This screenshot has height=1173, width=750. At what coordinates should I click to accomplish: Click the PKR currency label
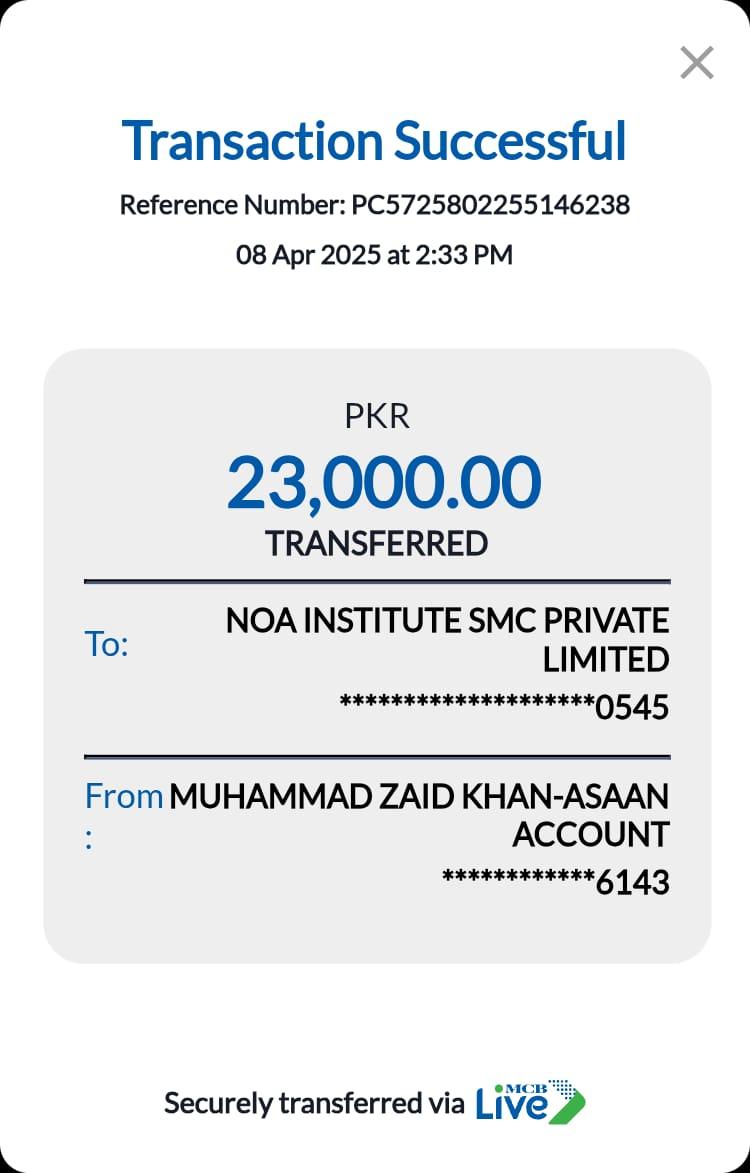[x=376, y=416]
